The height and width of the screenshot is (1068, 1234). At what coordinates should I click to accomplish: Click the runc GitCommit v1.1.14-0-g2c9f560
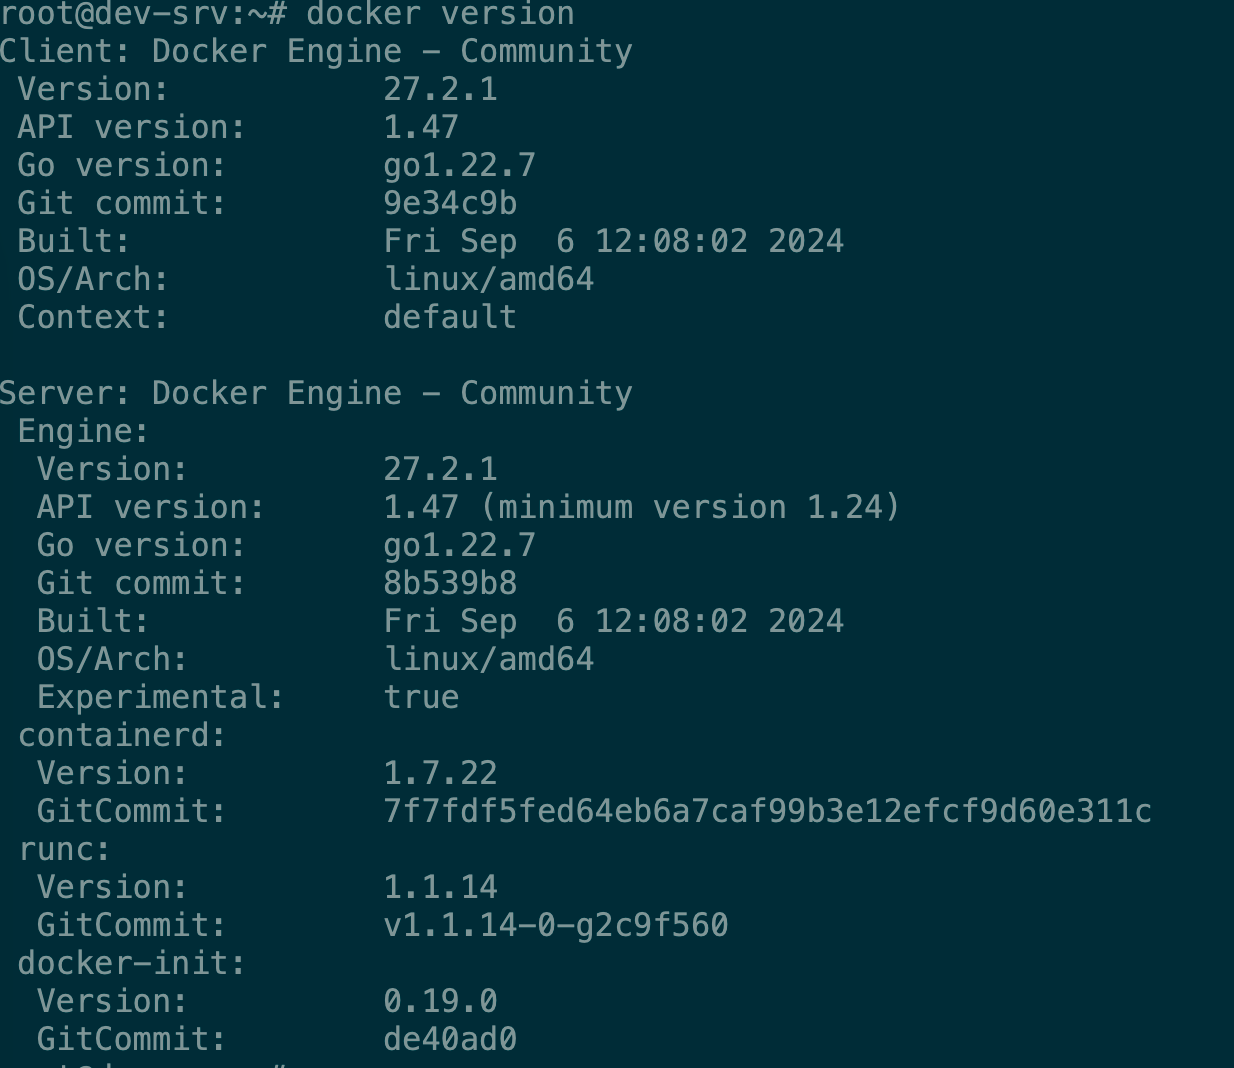pos(555,925)
